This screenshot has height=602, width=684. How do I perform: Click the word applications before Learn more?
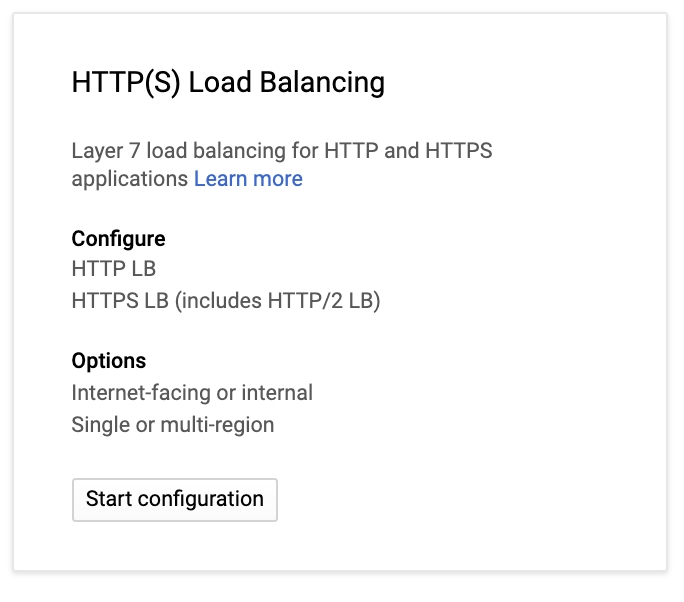(x=130, y=179)
